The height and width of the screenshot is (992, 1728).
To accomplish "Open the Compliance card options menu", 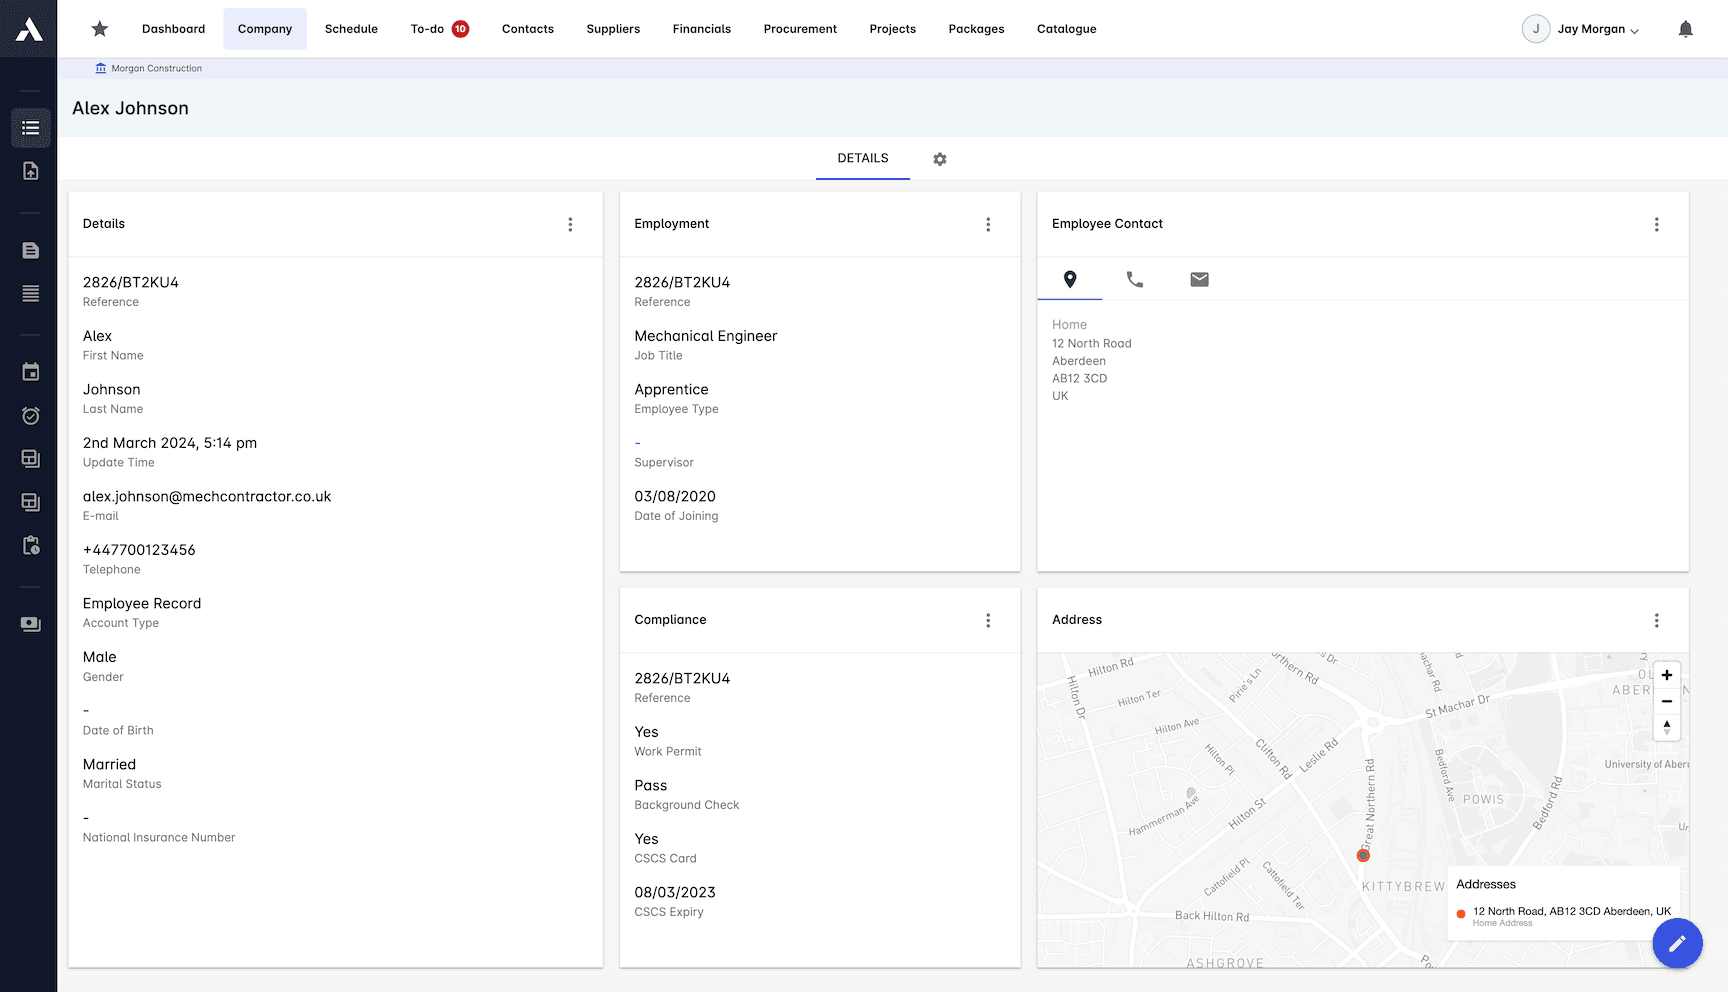I will [988, 620].
